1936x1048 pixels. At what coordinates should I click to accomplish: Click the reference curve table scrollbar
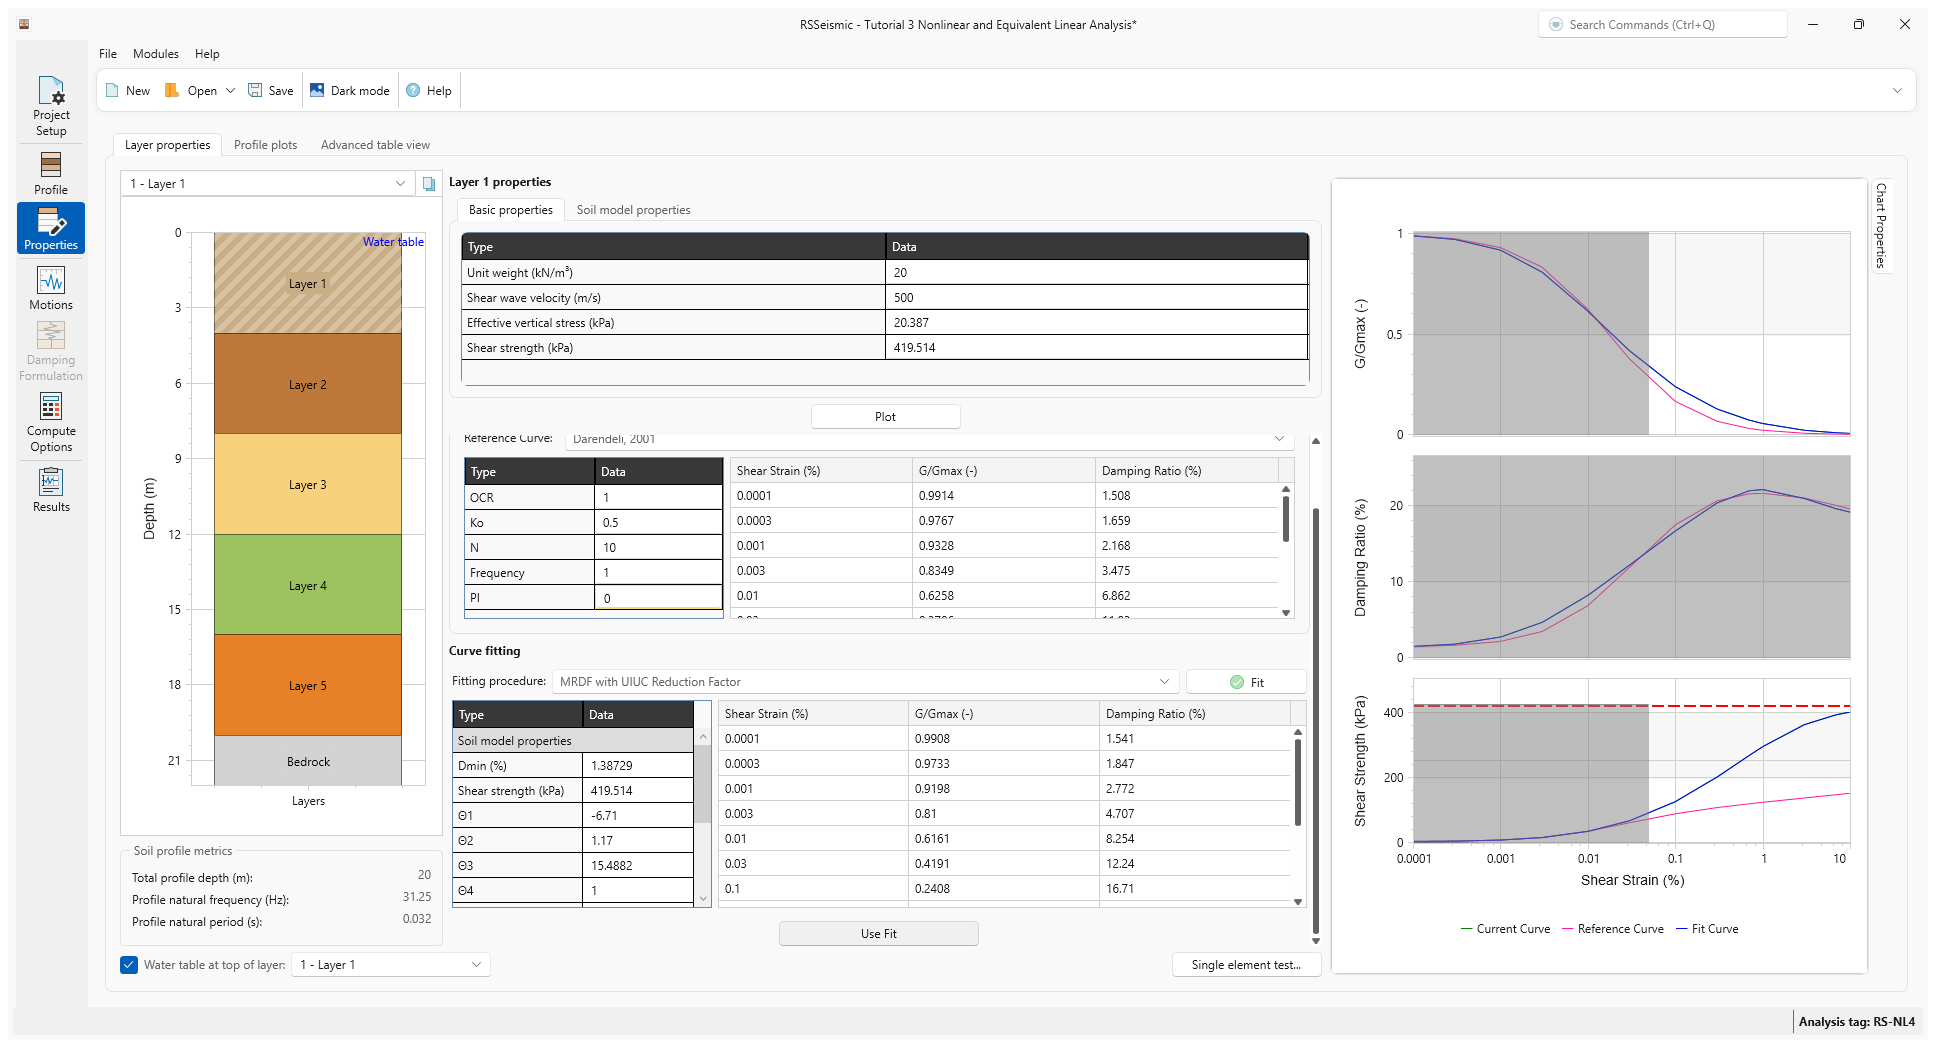[1286, 519]
